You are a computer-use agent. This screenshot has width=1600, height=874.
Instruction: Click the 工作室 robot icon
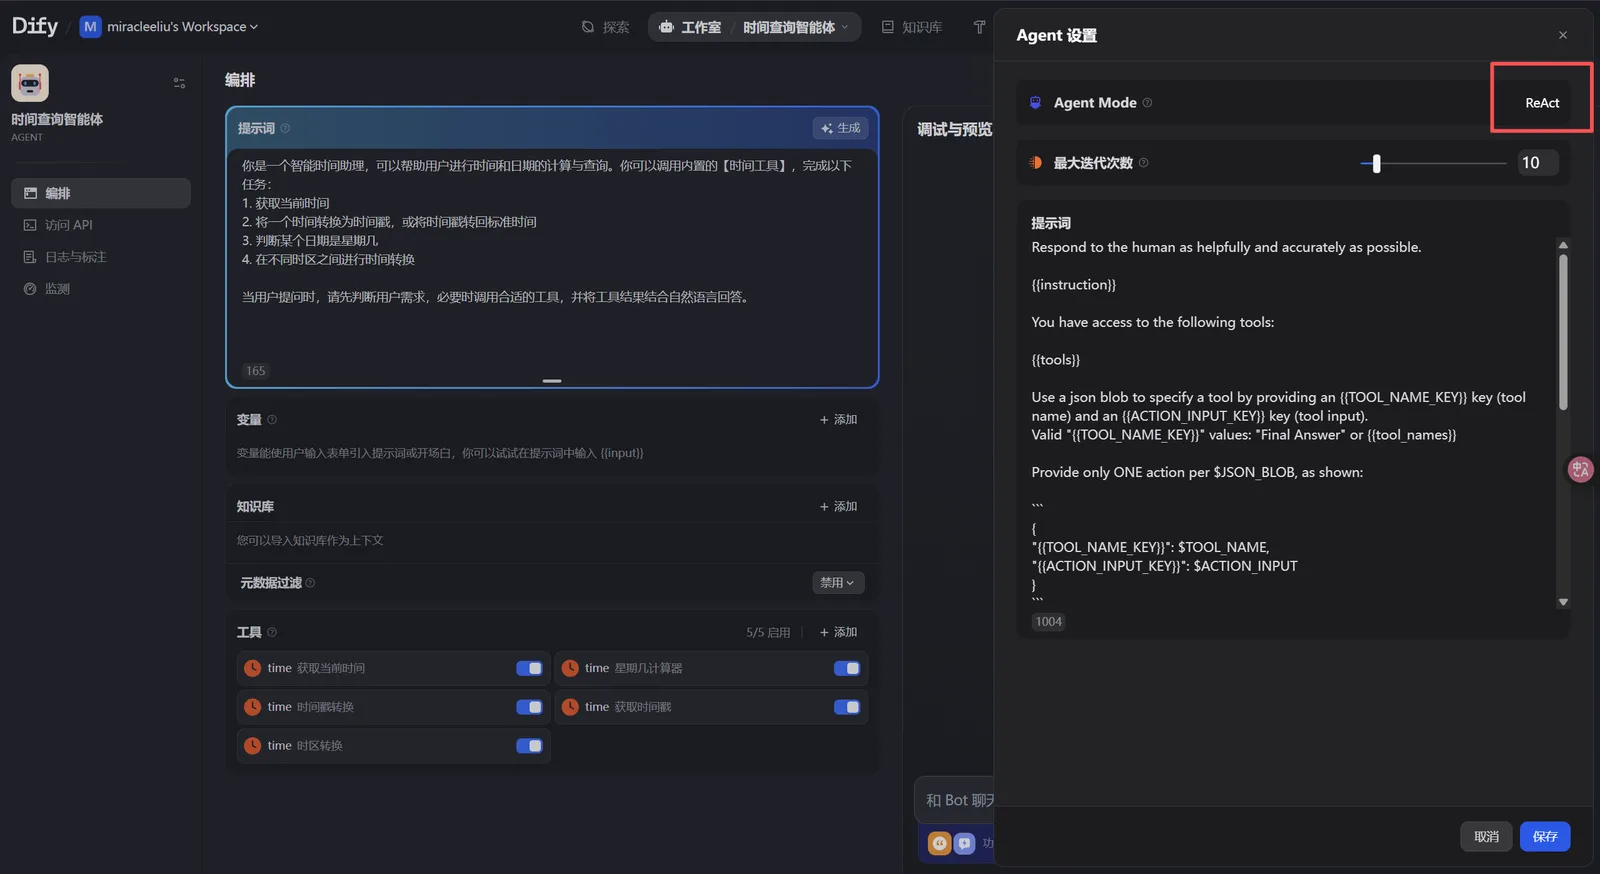pos(667,27)
